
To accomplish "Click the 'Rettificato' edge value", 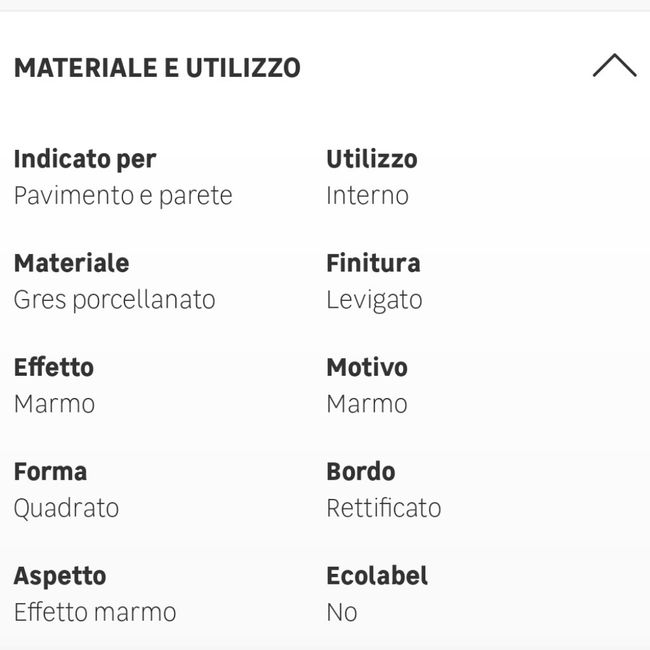I will coord(383,507).
